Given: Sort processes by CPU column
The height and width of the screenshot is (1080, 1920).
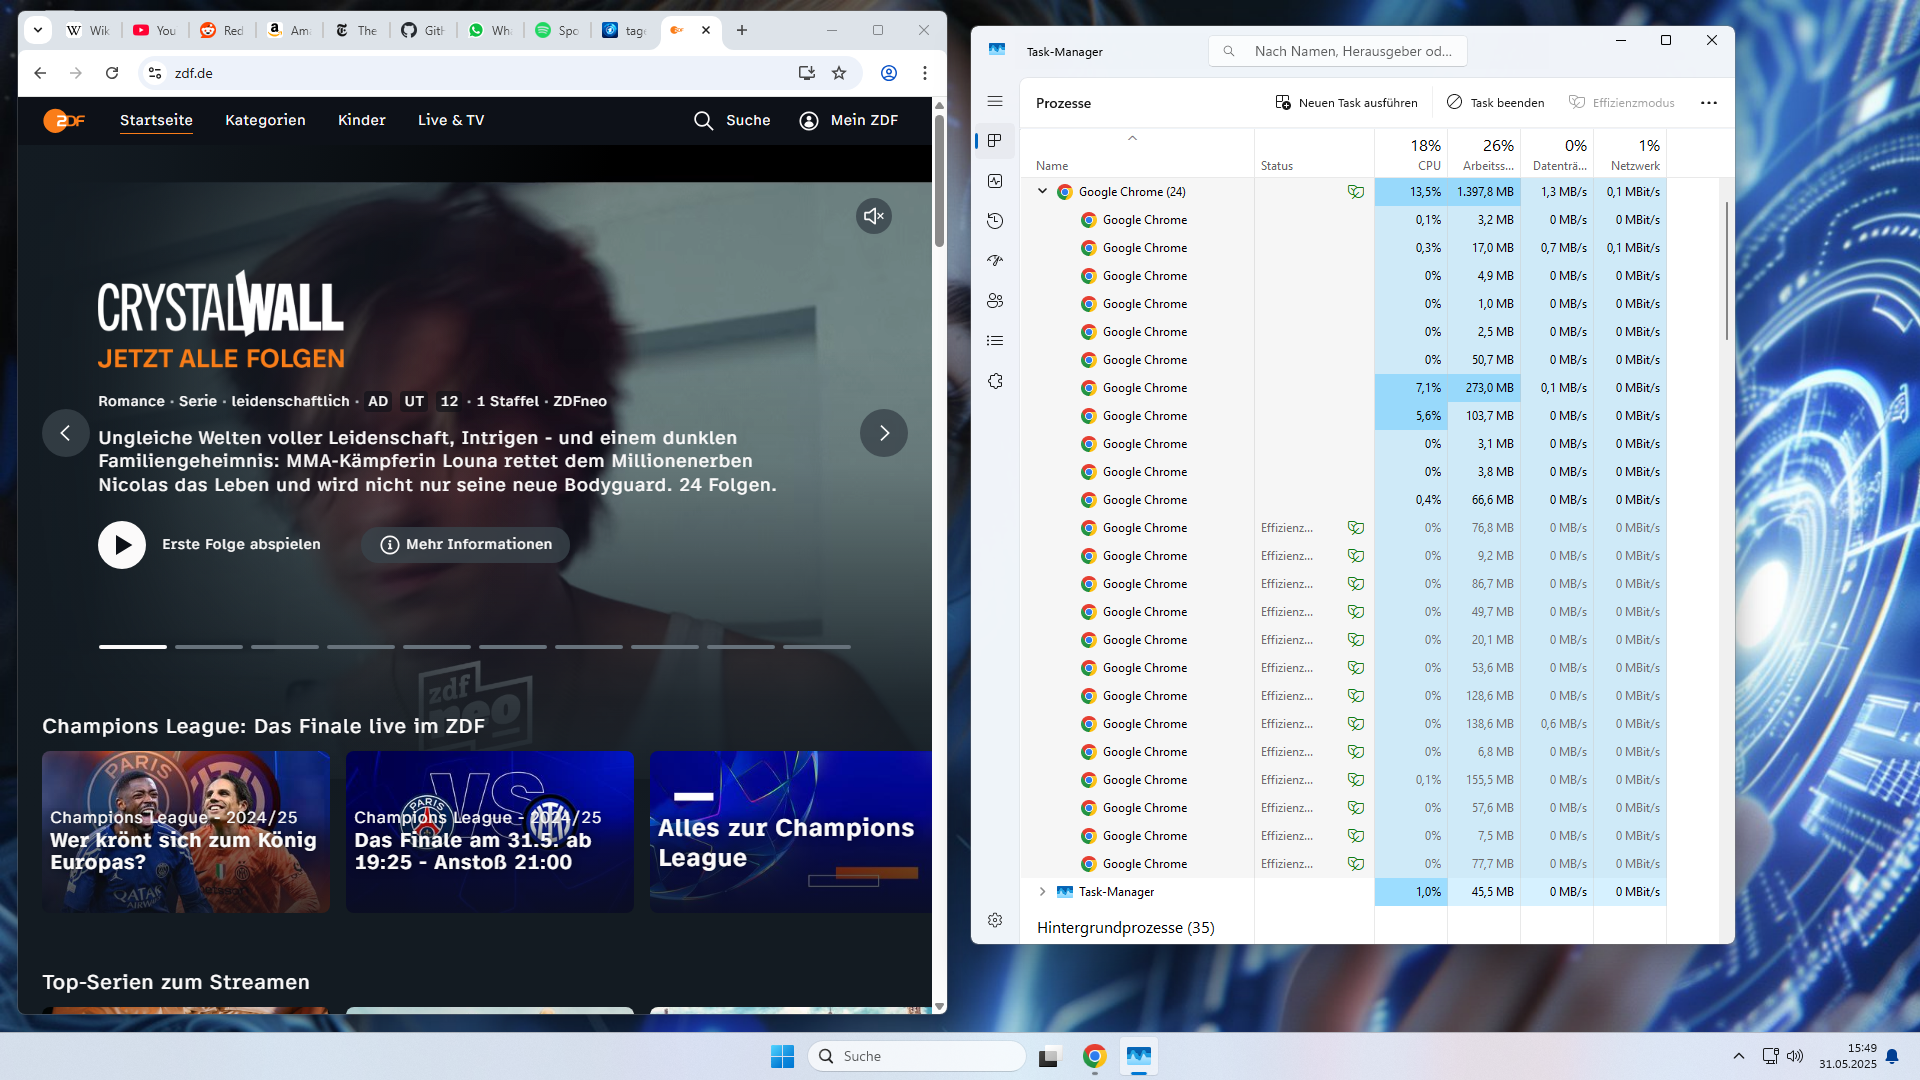Looking at the screenshot, I should tap(1411, 154).
